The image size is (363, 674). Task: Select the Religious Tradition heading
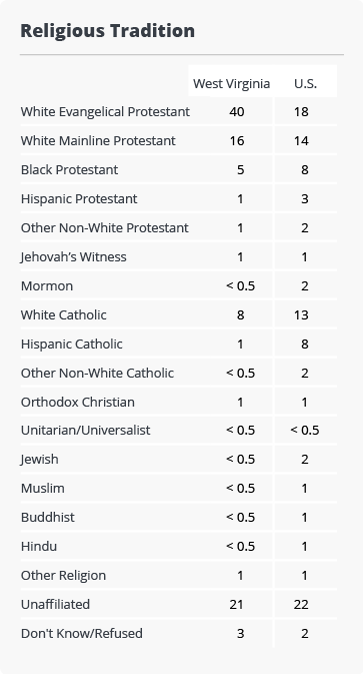point(108,31)
